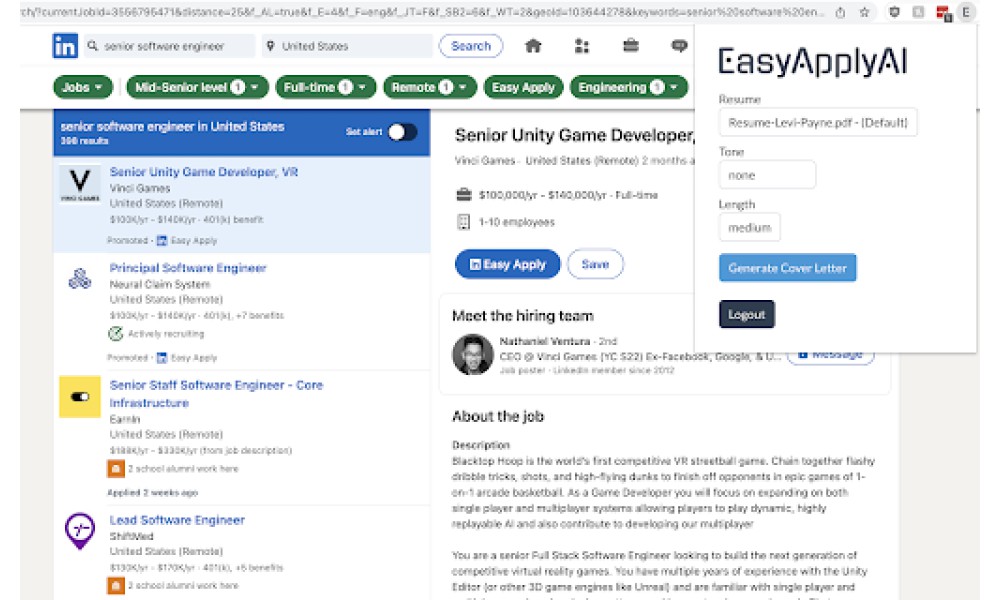Expand the Remote filter dropdown
Screen dimensions: 1000x600
click(x=430, y=87)
